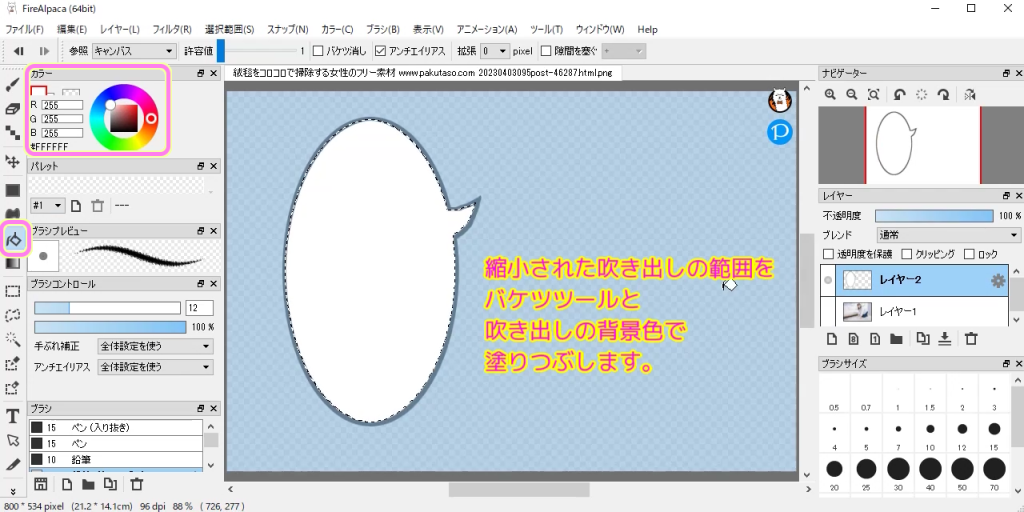Open the 選択範囲(S) menu
This screenshot has width=1024, height=512.
coord(229,29)
